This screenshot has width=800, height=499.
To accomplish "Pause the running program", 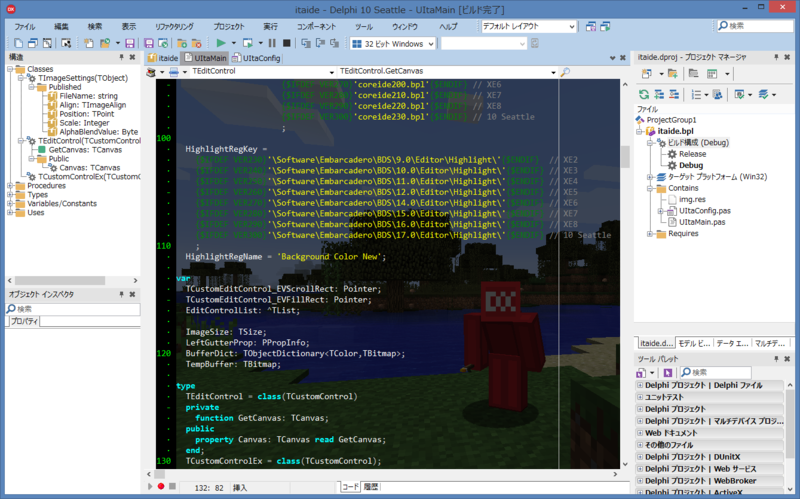I will coord(272,43).
